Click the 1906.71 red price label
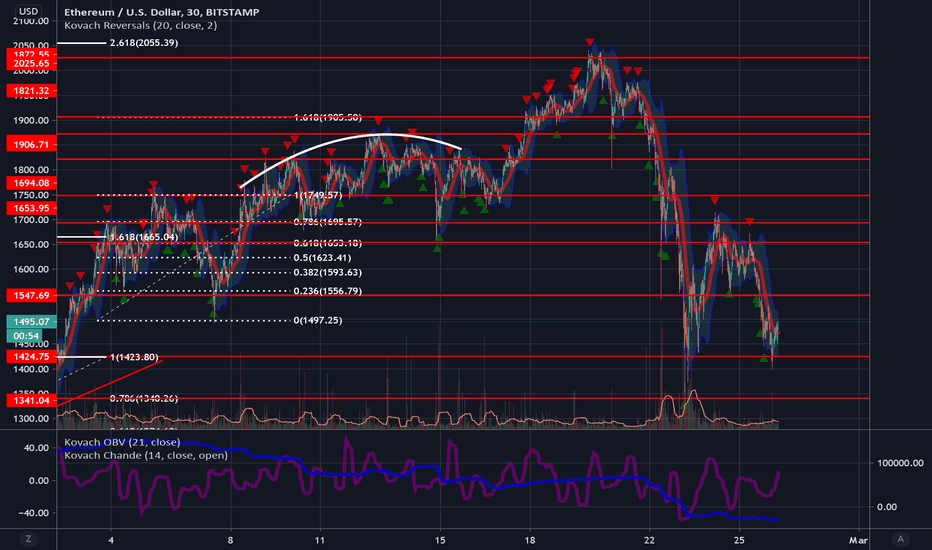 pos(32,144)
